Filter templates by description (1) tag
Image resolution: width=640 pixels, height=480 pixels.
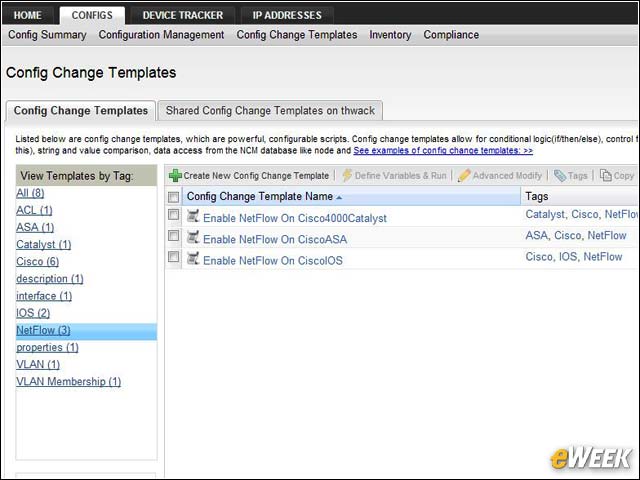(x=50, y=279)
